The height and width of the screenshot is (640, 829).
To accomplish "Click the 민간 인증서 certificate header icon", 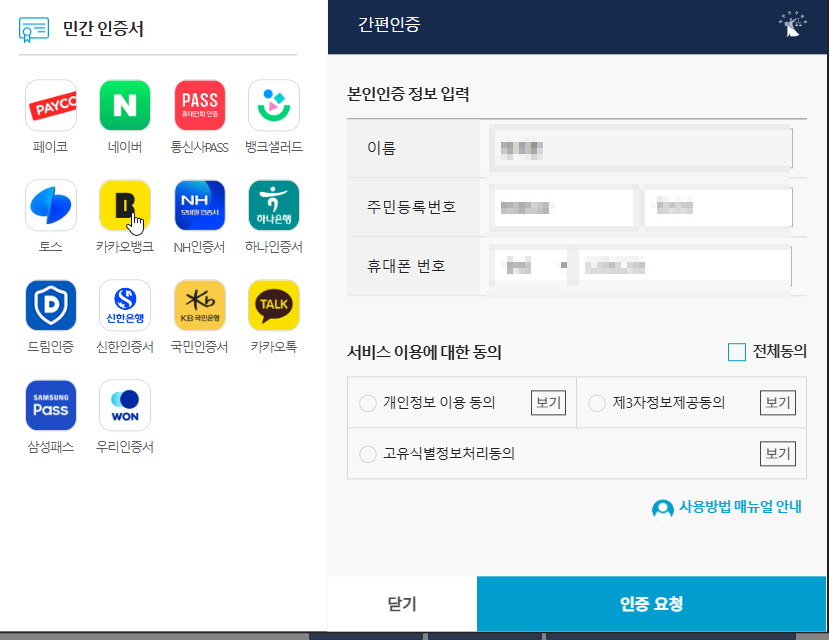I will [34, 29].
